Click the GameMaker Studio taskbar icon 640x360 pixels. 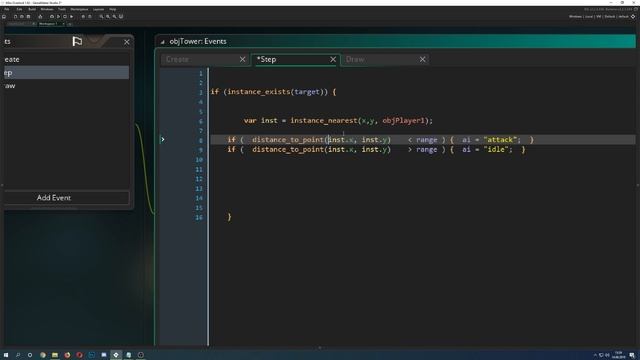pos(116,355)
